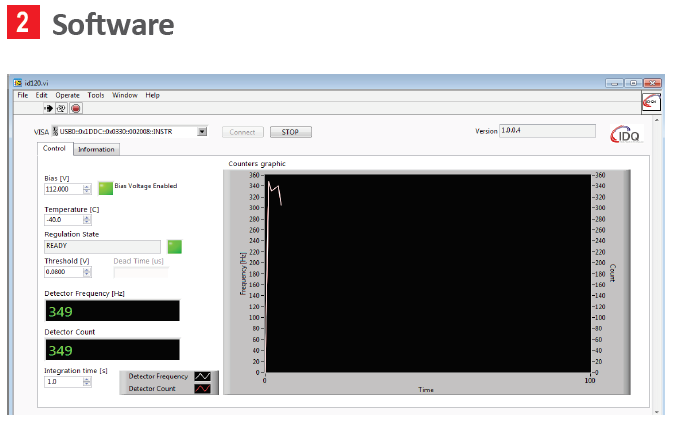This screenshot has width=689, height=433.
Task: Click the VI icon in top-right corner
Action: 650,101
